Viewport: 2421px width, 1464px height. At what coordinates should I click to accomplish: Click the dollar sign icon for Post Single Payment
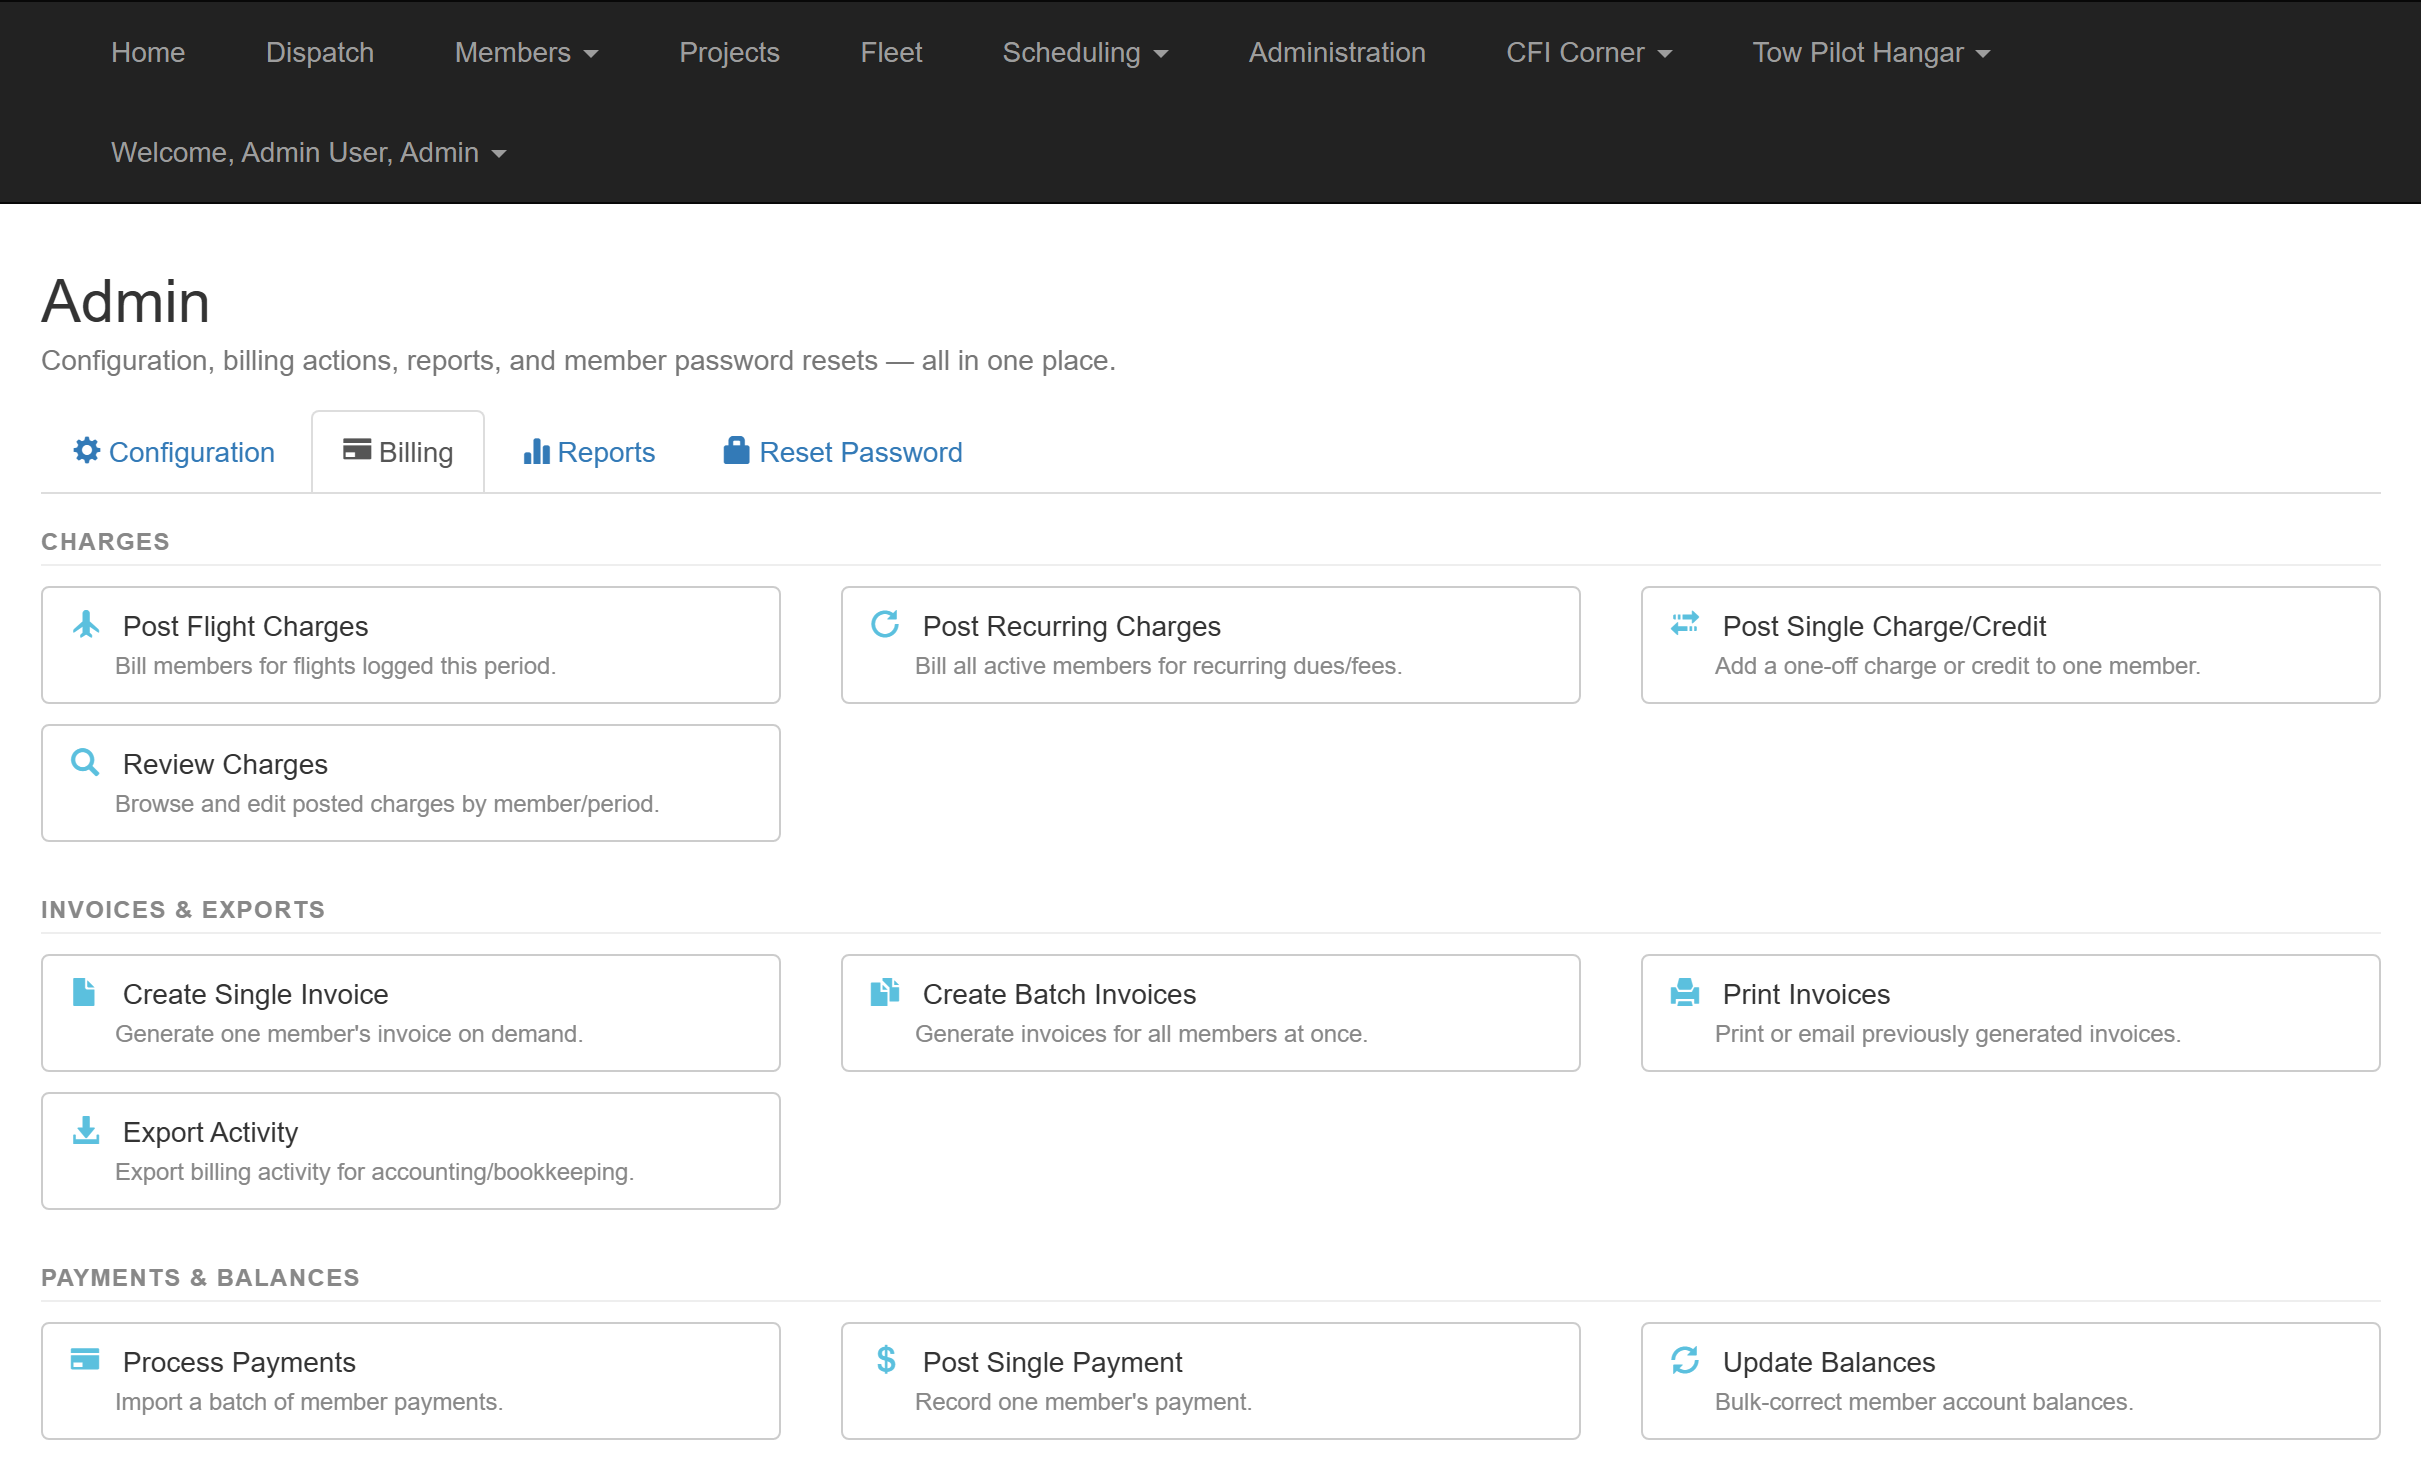886,1359
